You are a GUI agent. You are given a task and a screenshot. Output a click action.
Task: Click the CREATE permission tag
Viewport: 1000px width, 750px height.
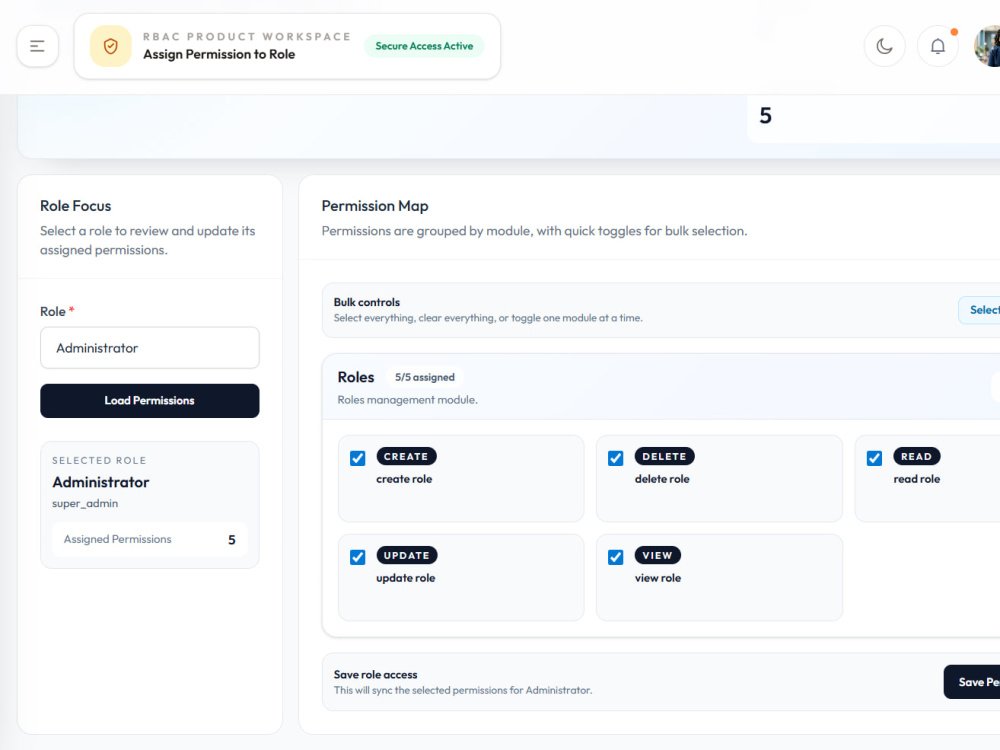tap(406, 456)
